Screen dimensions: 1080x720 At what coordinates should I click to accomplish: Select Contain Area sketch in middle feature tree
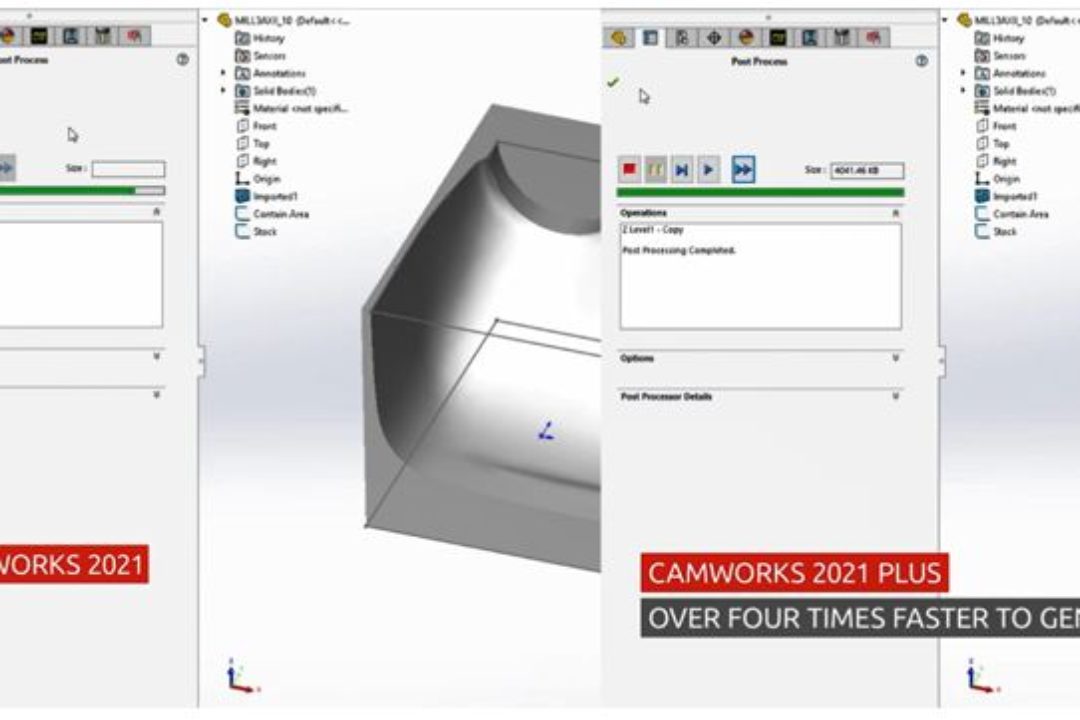pos(272,214)
